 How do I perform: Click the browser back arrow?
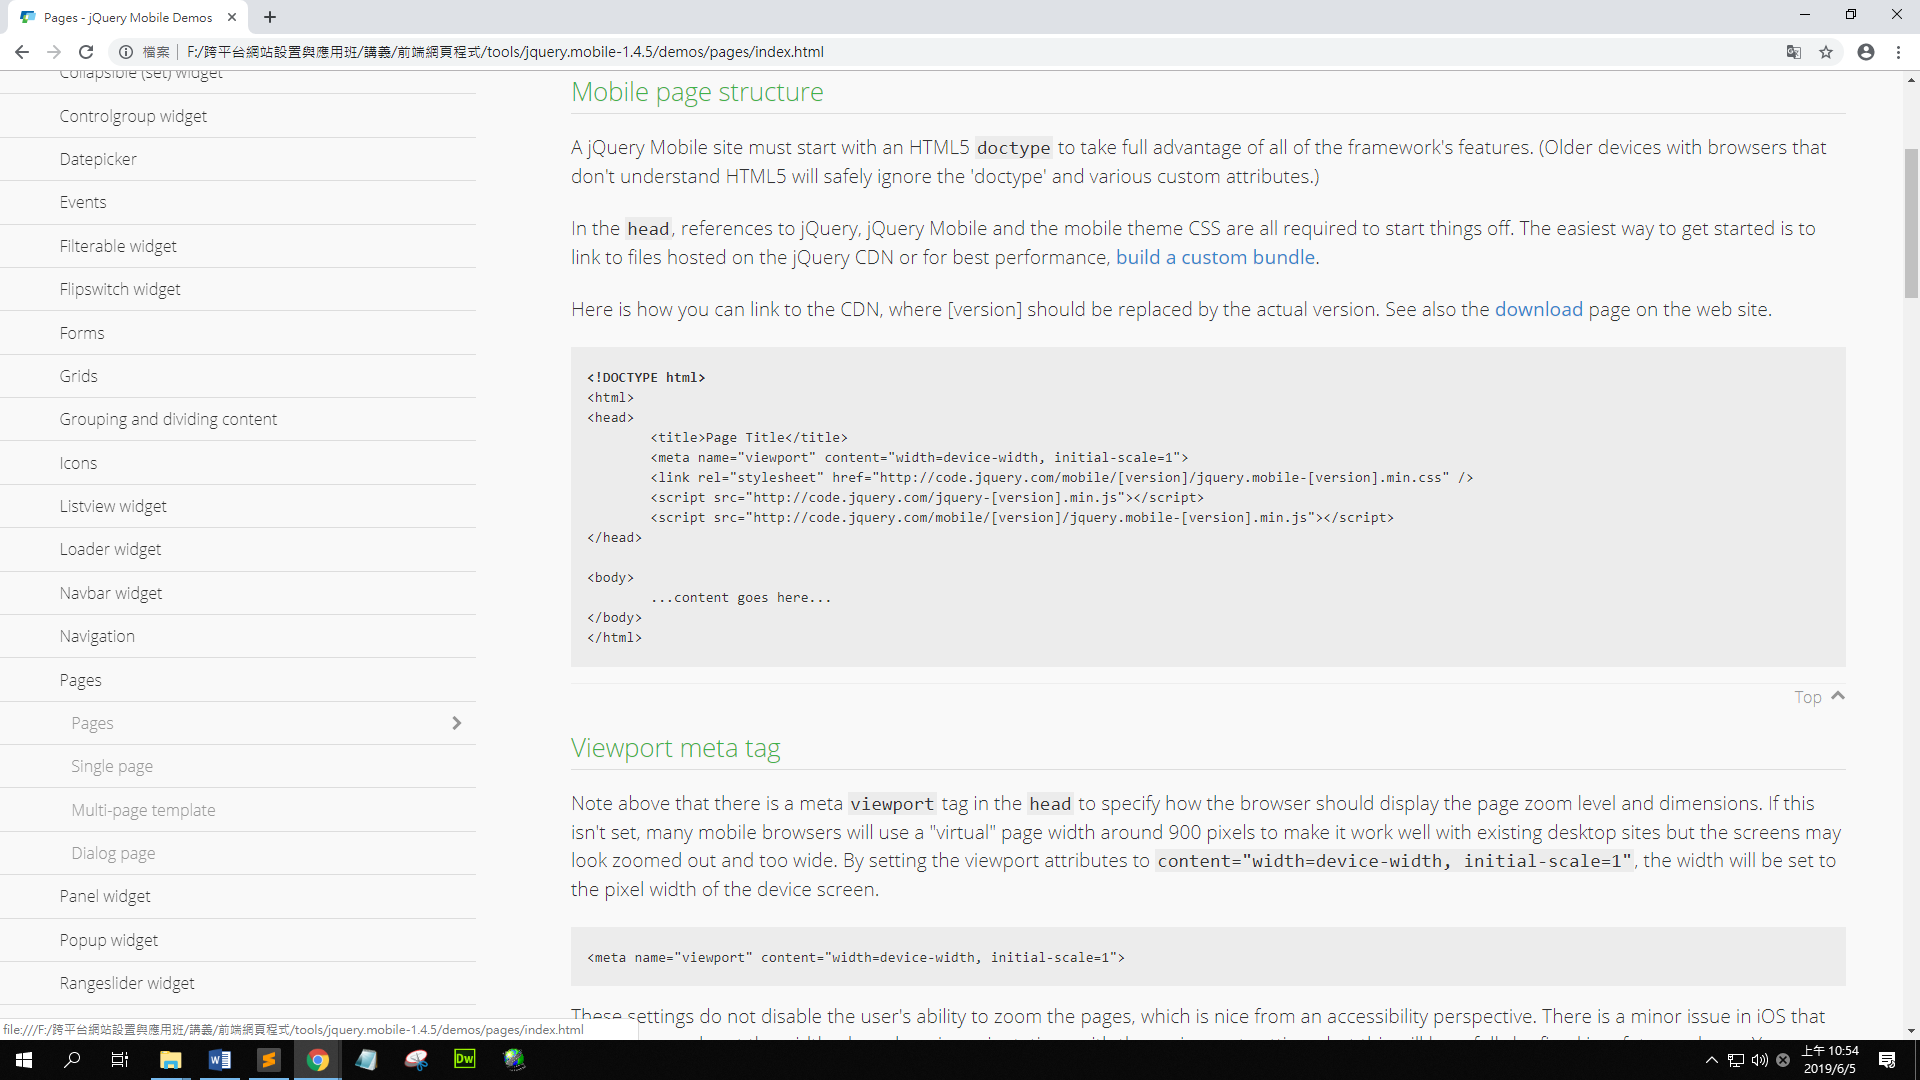point(21,52)
